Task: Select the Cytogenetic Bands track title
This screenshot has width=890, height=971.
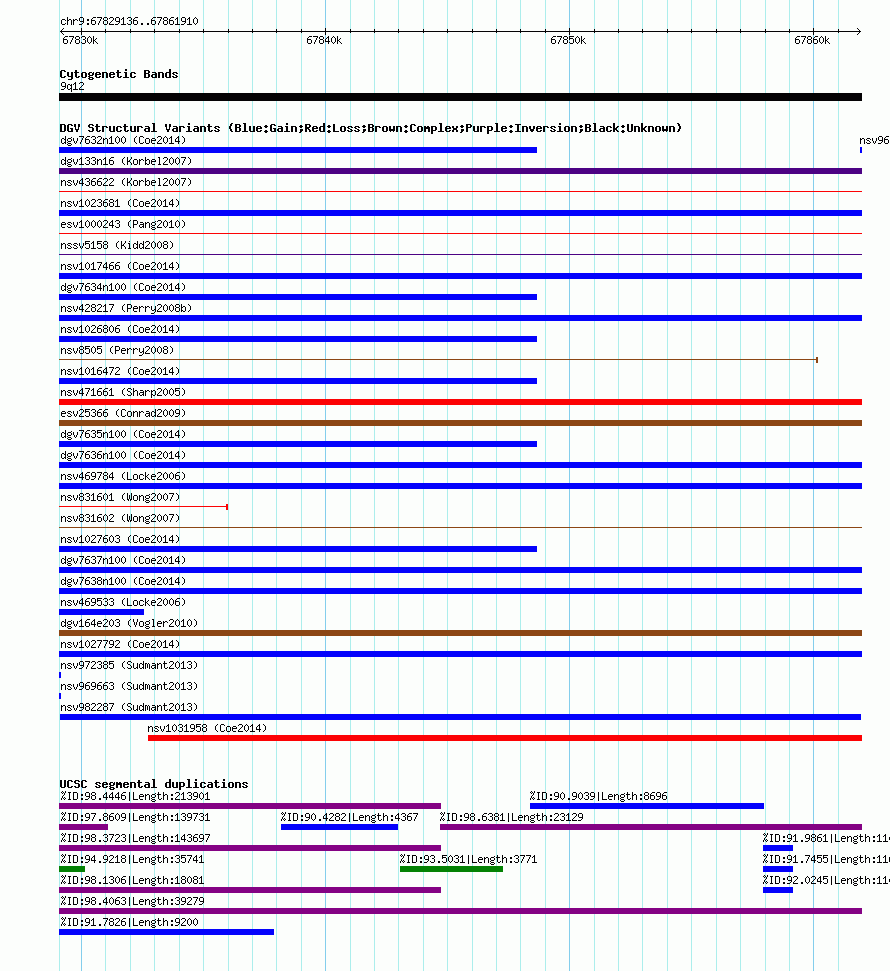Action: 119,74
